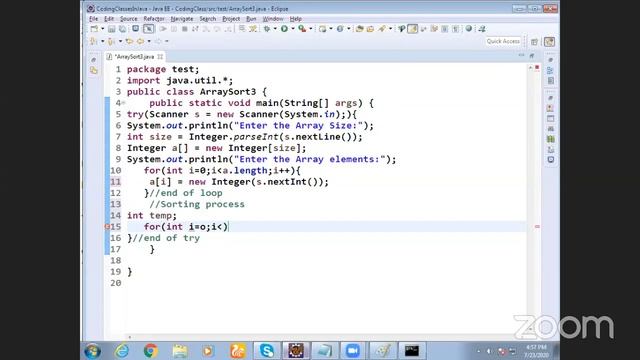Select the ArraySort3.java editor tab
Screen dimensions: 640x360
point(134,57)
